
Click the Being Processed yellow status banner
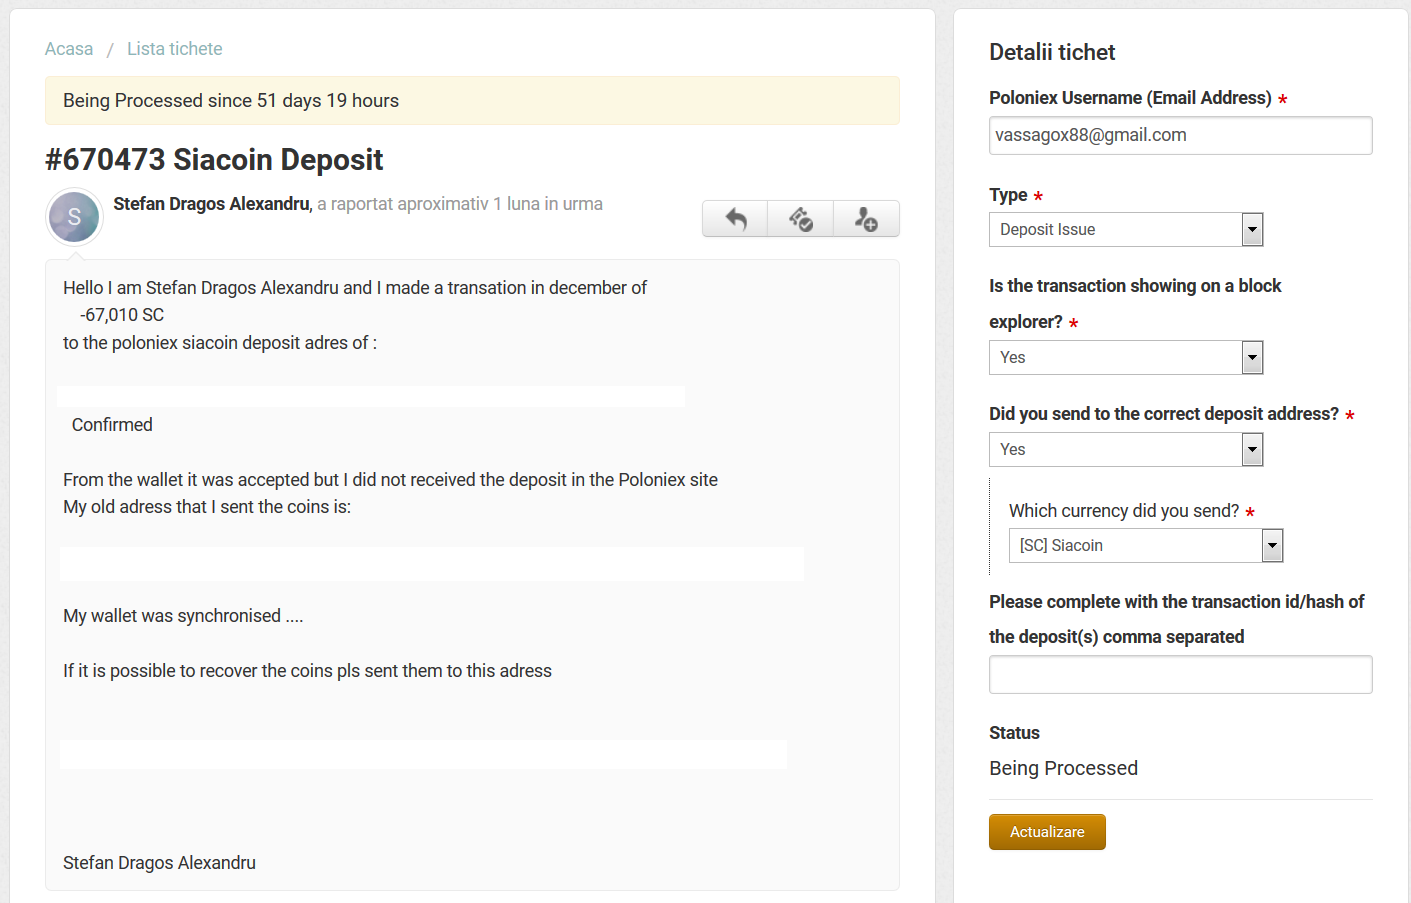point(472,101)
